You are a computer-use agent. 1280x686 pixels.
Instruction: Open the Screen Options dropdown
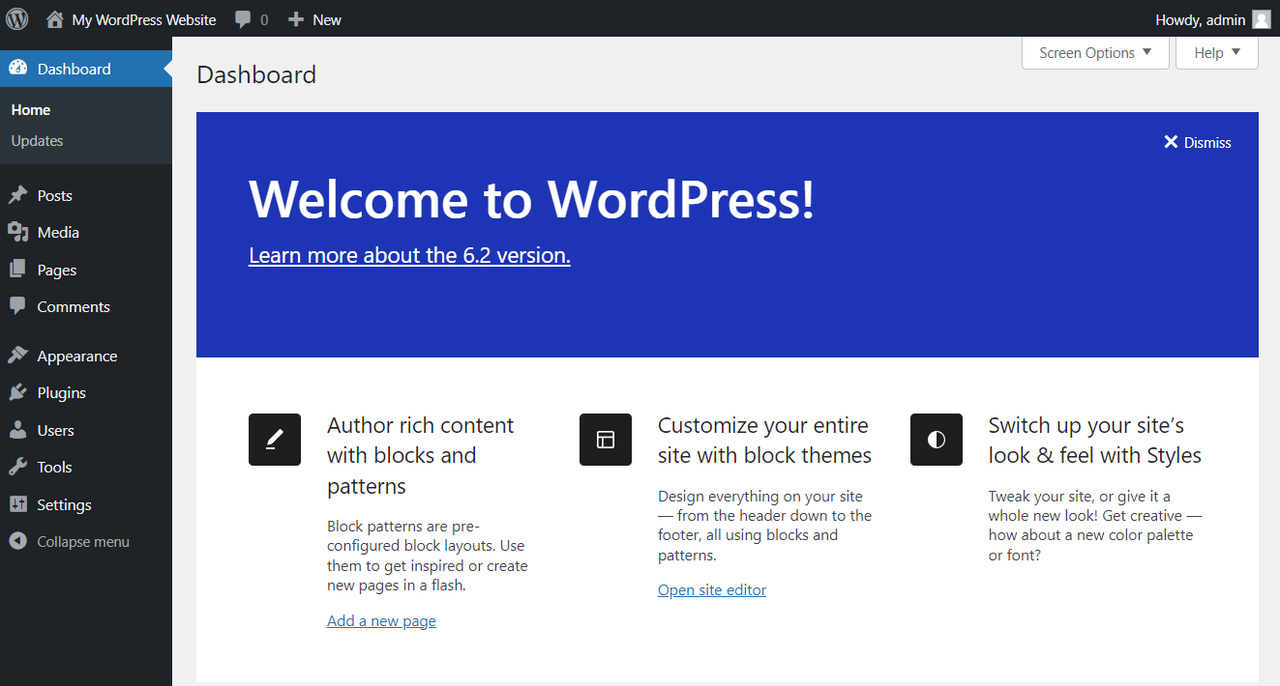click(x=1094, y=52)
